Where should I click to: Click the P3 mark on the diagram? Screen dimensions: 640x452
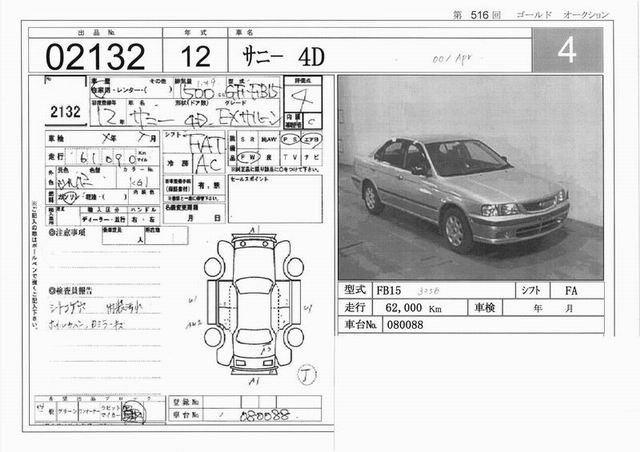point(267,350)
